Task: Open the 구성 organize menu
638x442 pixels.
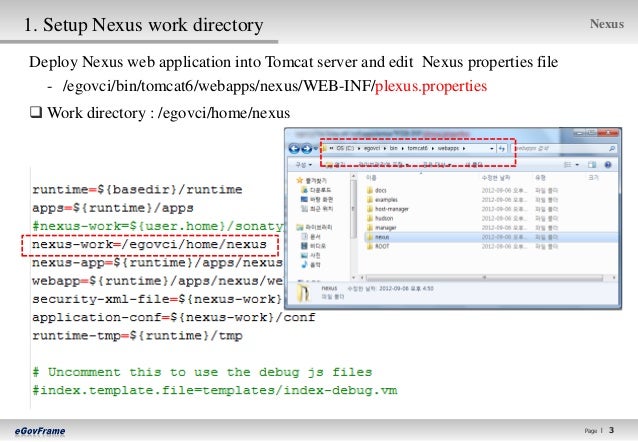Action: 304,164
